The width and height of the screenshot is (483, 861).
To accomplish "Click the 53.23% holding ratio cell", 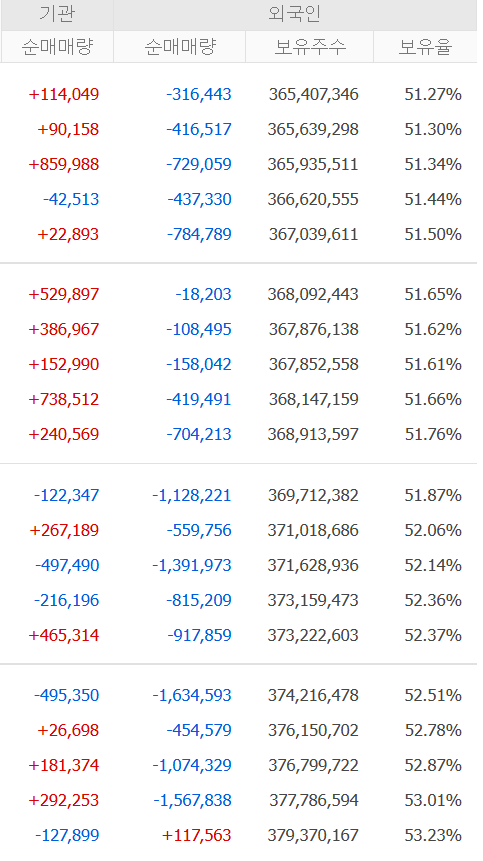I will point(433,836).
